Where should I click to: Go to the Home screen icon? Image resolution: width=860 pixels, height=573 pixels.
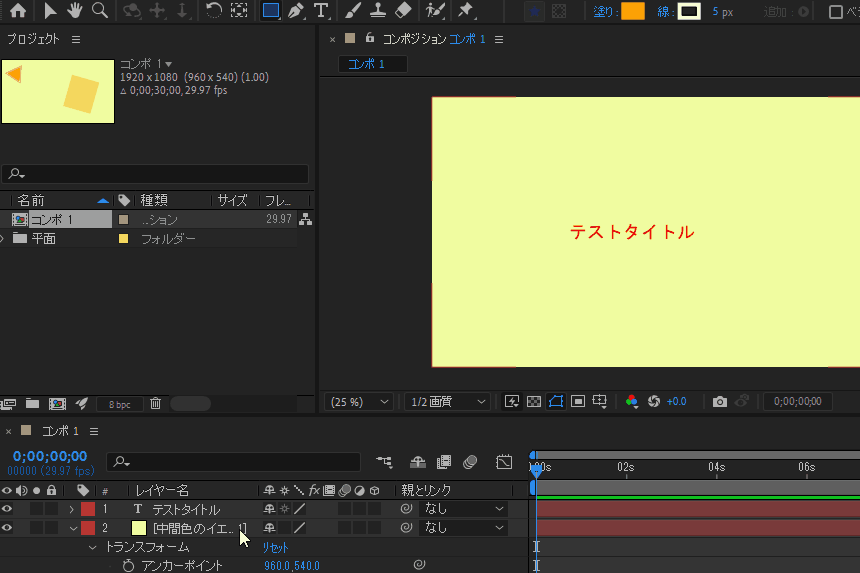(x=18, y=10)
